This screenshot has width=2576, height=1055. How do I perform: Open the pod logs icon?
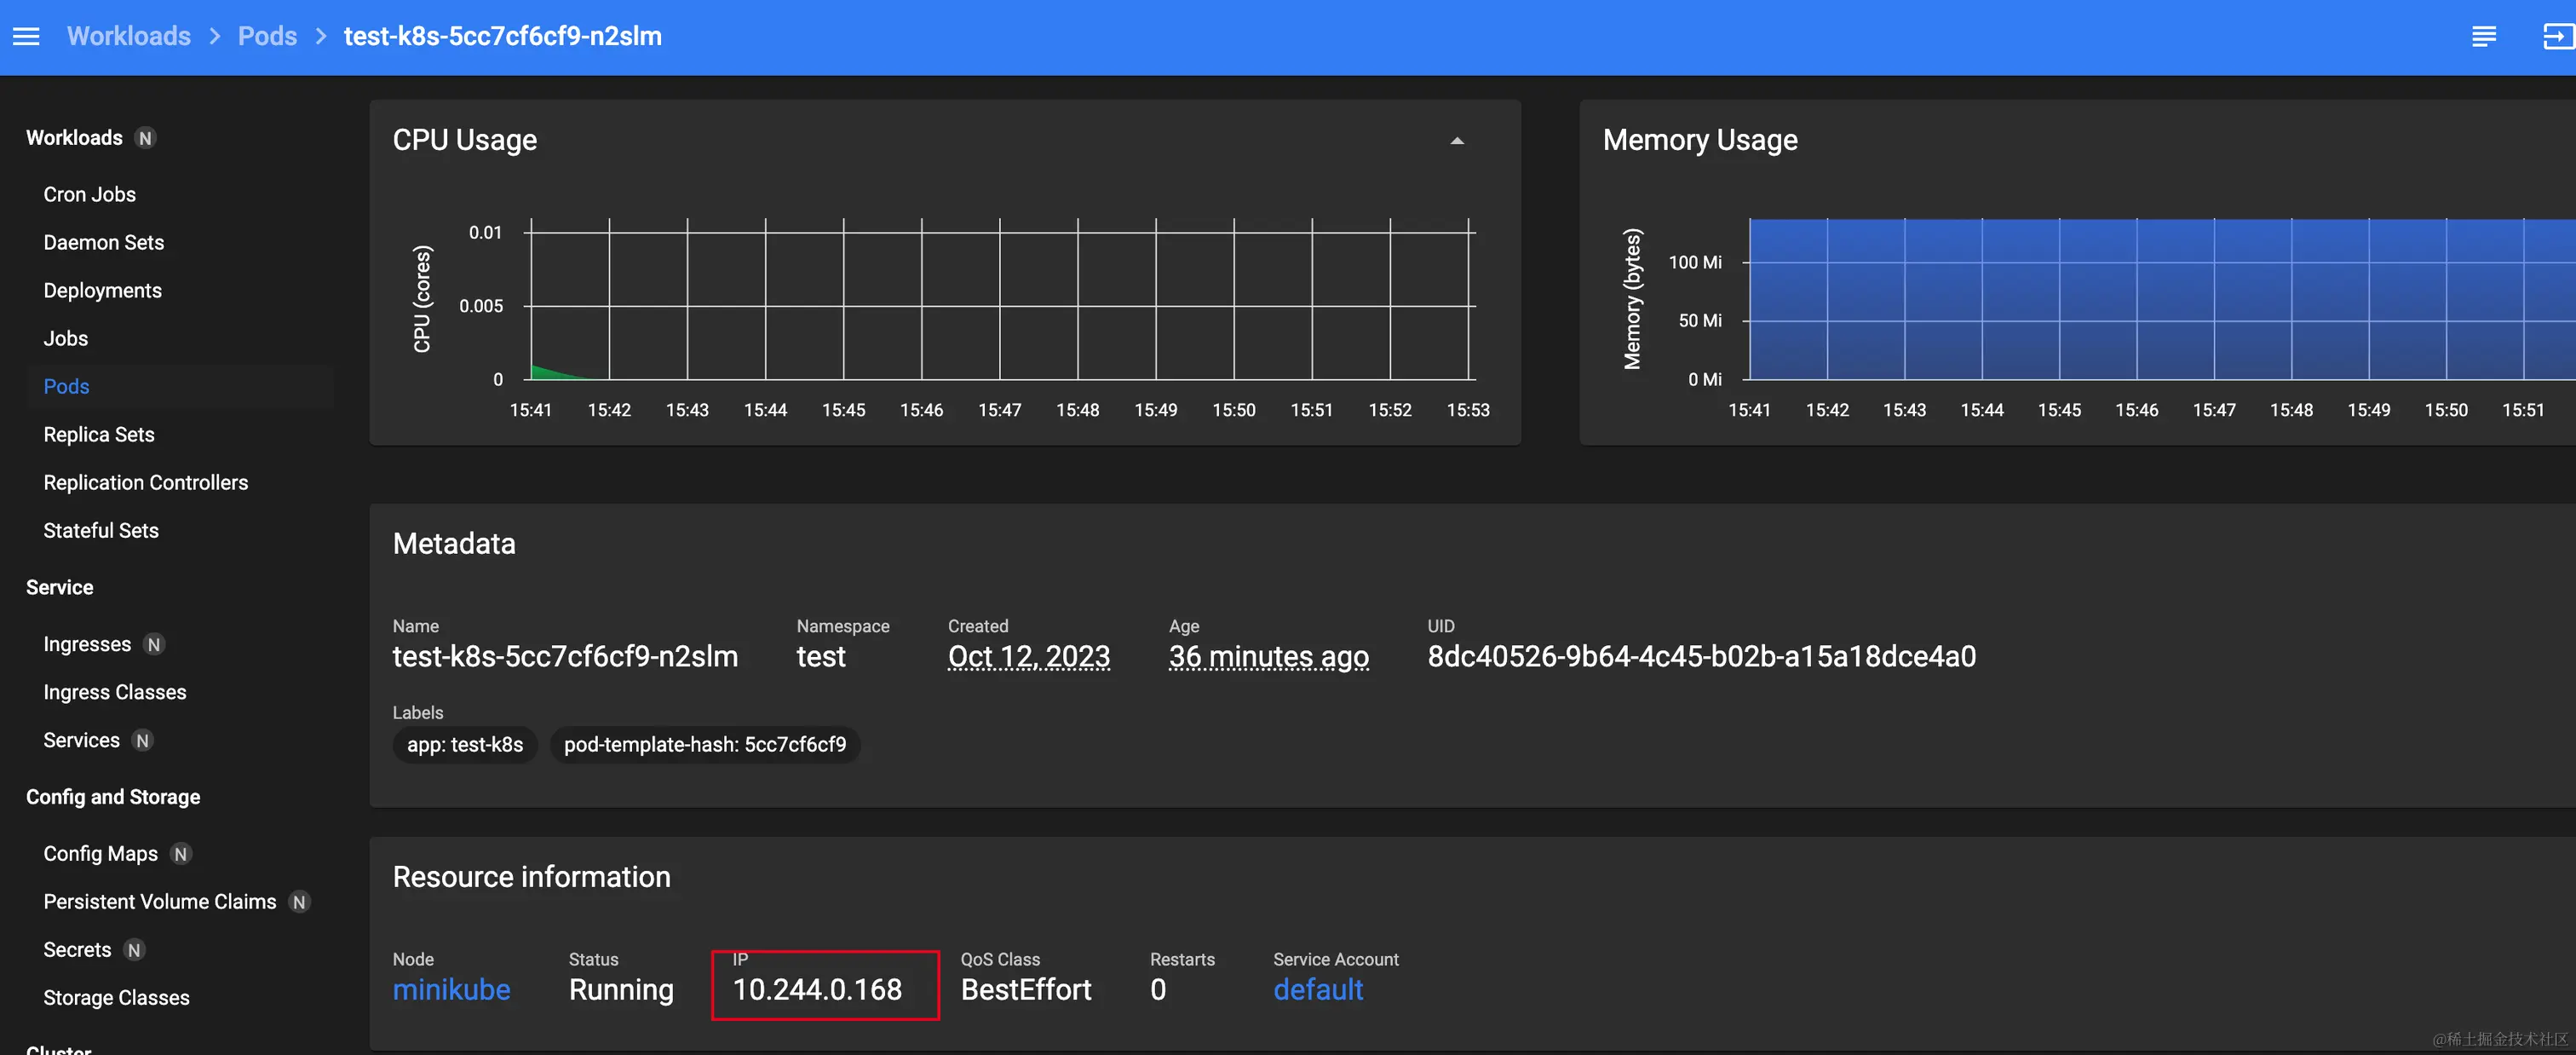click(x=2483, y=37)
